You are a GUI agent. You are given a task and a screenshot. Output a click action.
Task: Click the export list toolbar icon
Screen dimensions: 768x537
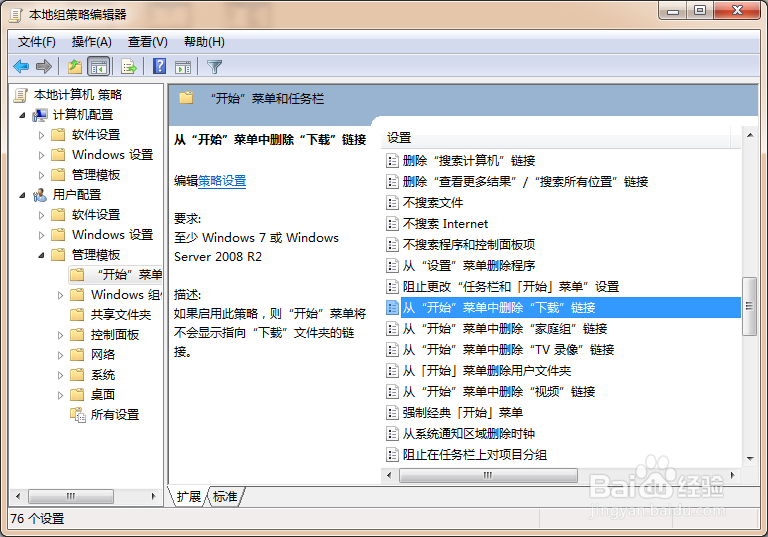click(x=129, y=66)
